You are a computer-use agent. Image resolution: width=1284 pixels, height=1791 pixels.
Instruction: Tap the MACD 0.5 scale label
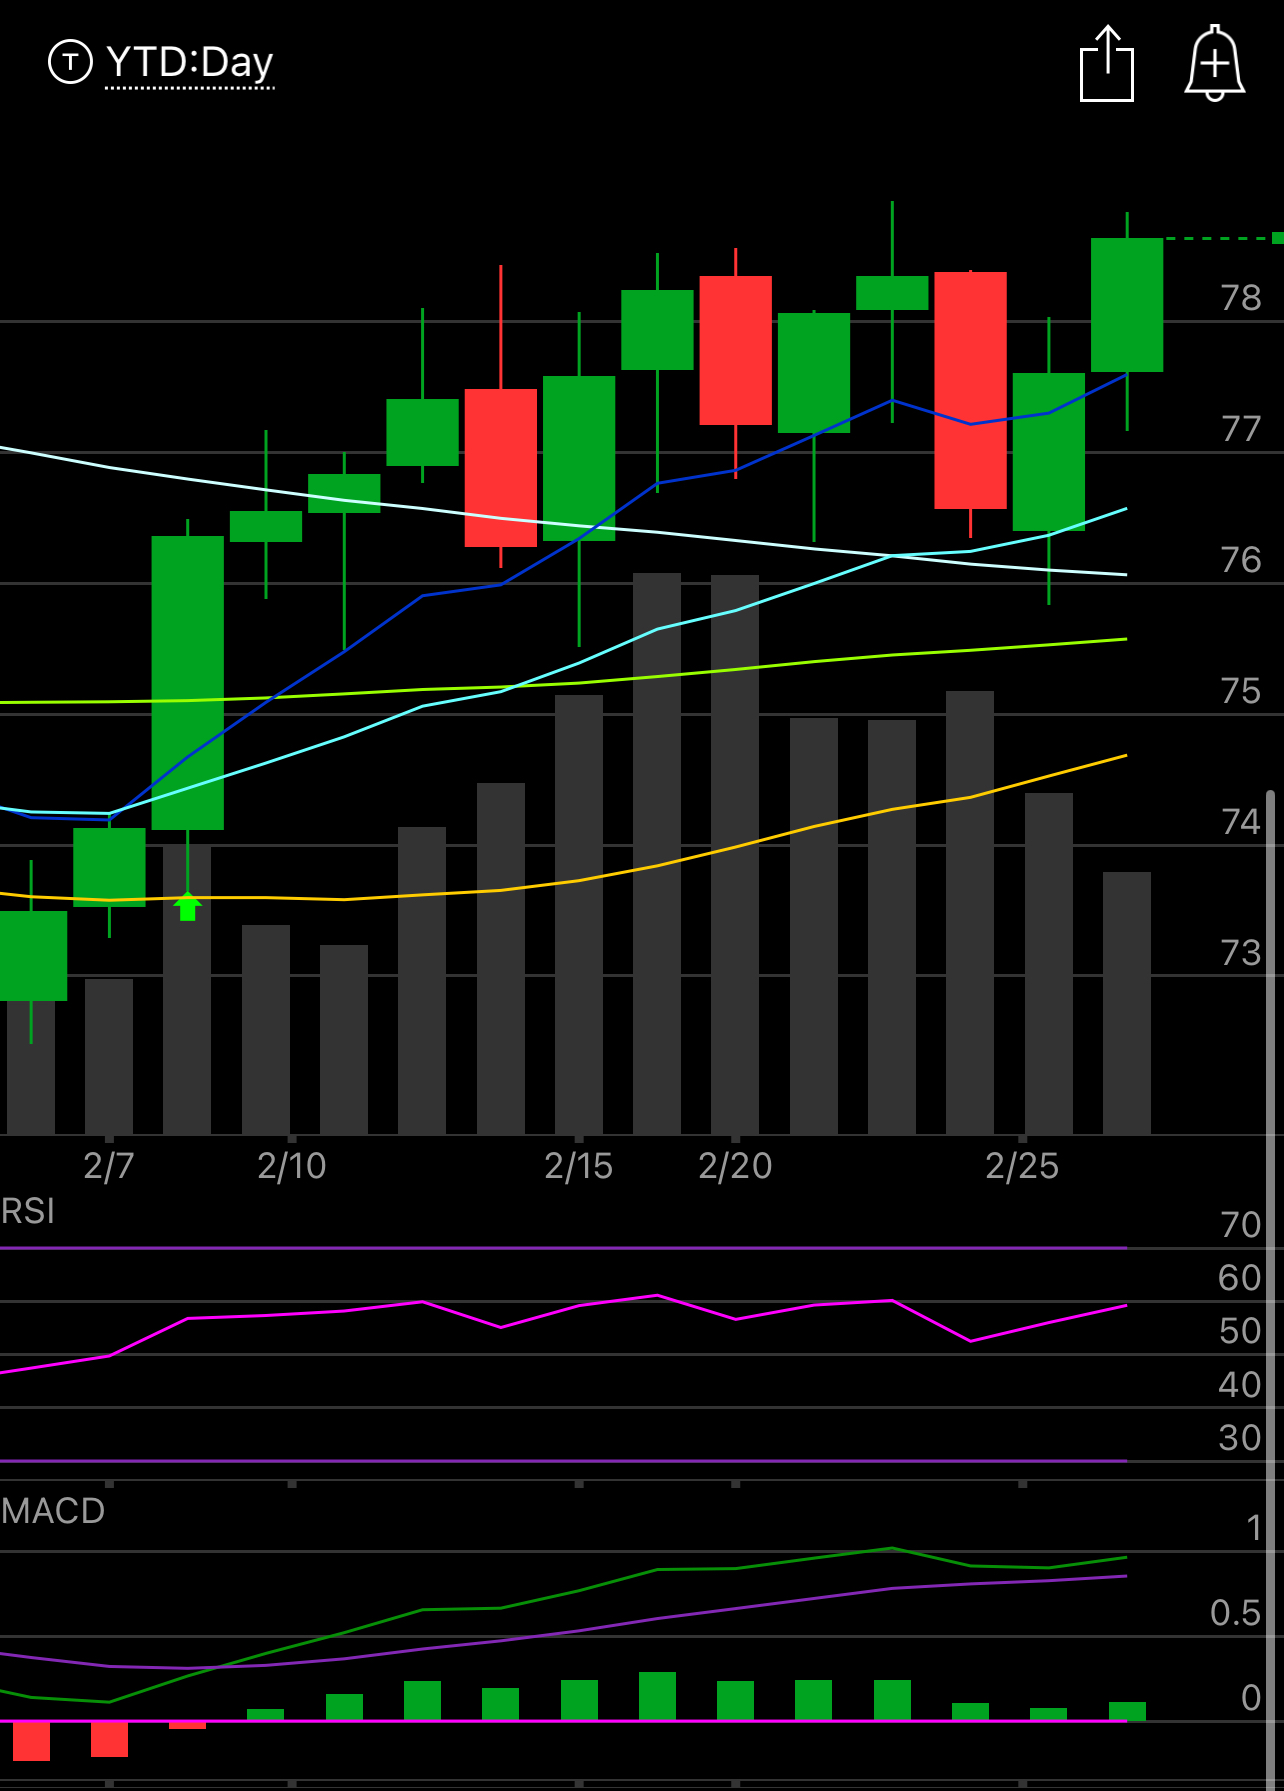click(1236, 1613)
